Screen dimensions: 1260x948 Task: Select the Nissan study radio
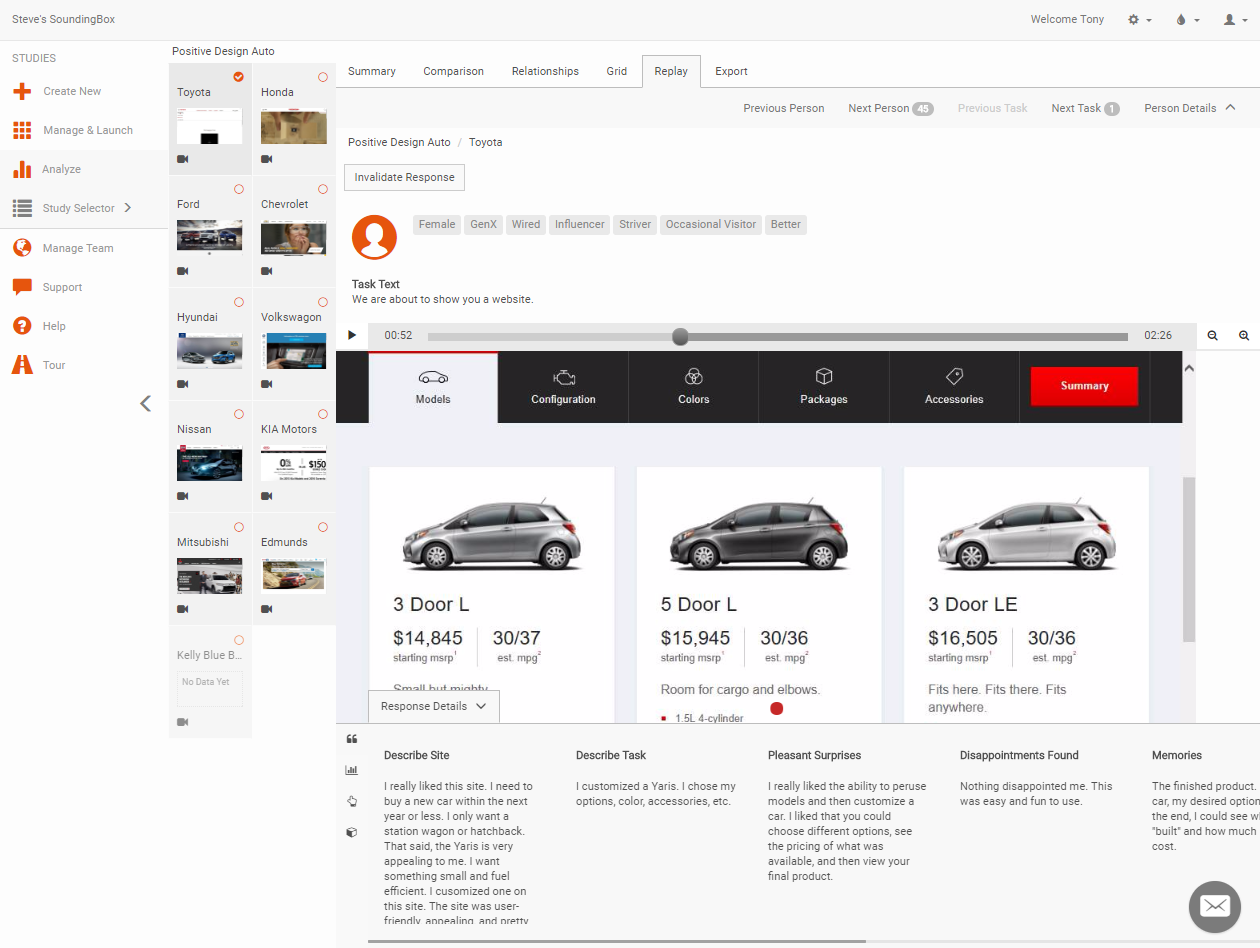point(238,414)
